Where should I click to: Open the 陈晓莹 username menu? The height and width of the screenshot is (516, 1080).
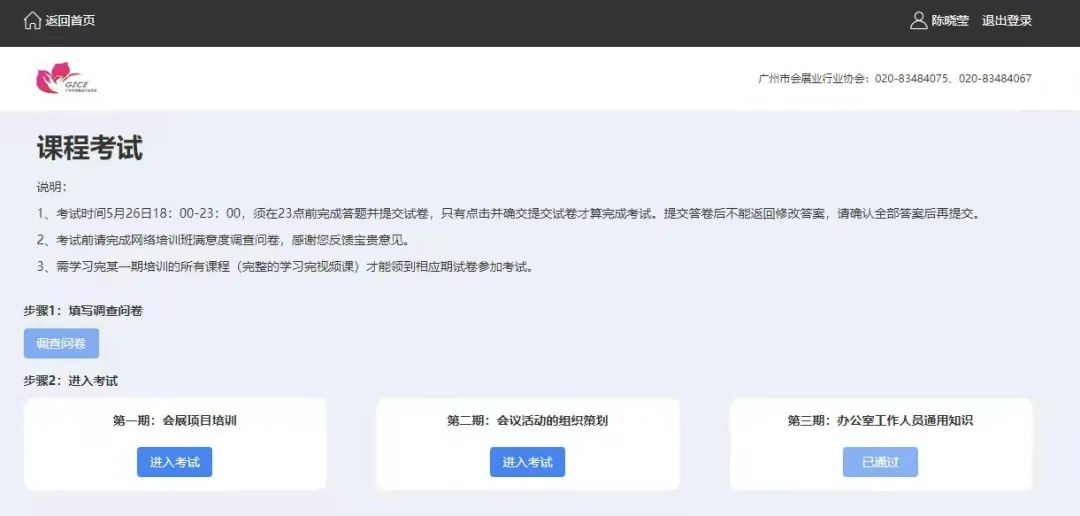point(950,21)
